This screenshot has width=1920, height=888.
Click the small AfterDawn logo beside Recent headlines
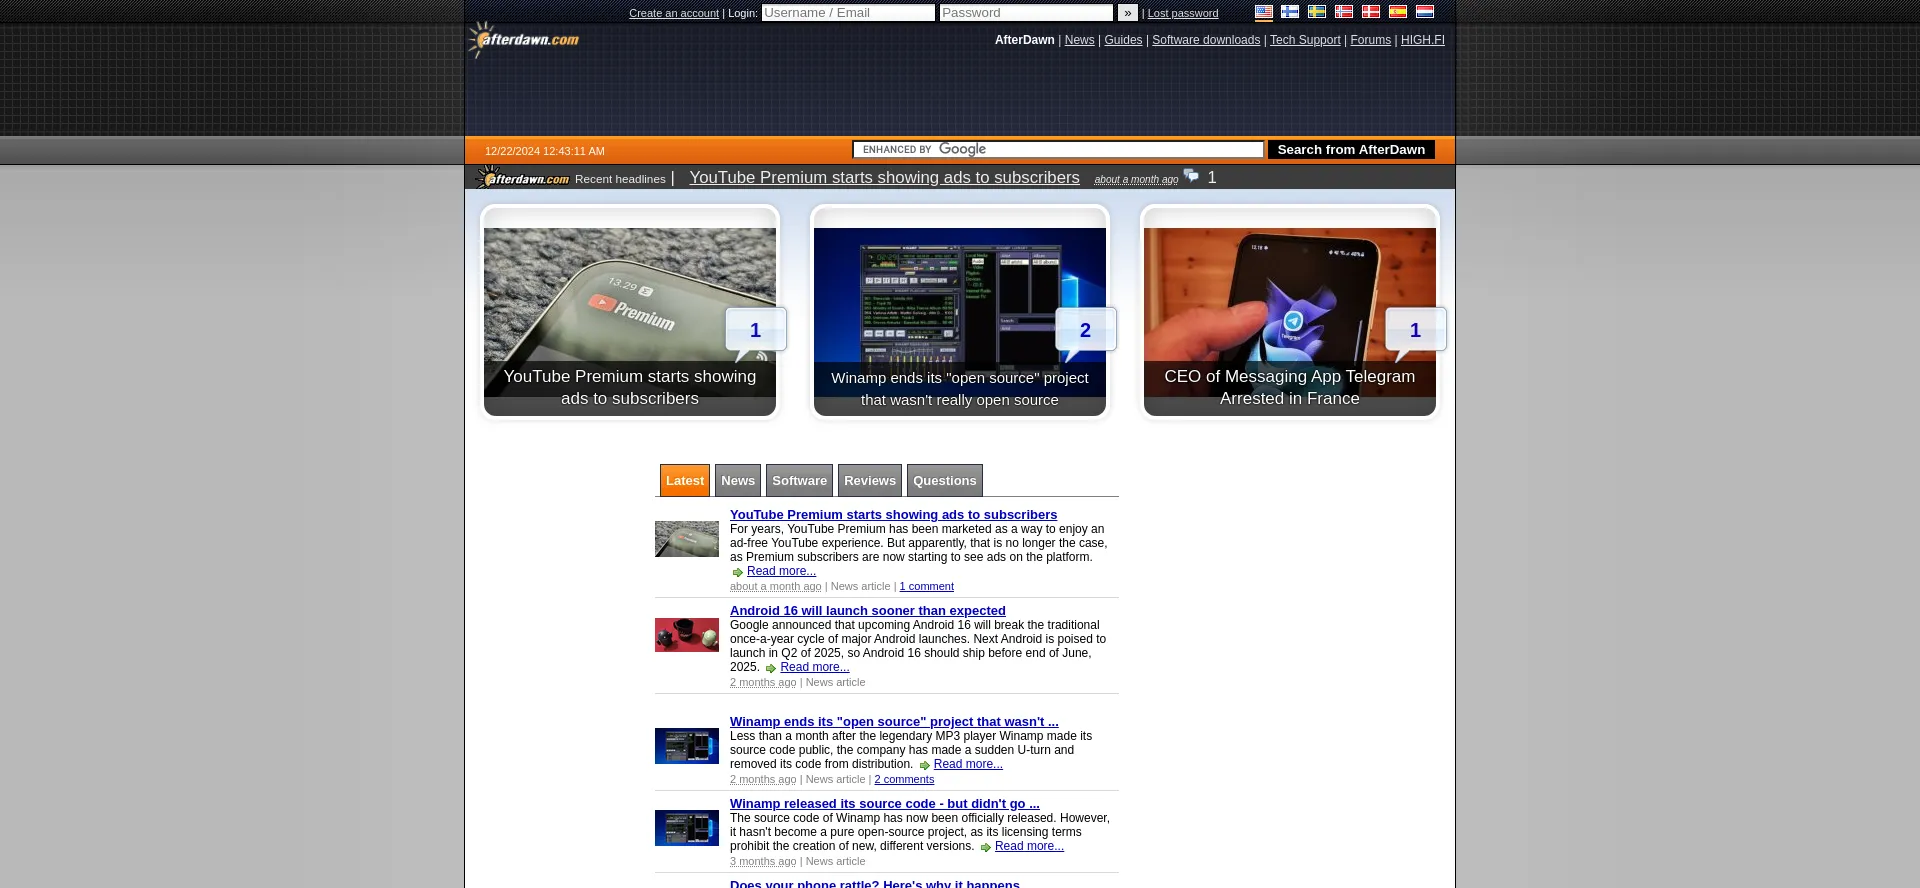tap(522, 178)
